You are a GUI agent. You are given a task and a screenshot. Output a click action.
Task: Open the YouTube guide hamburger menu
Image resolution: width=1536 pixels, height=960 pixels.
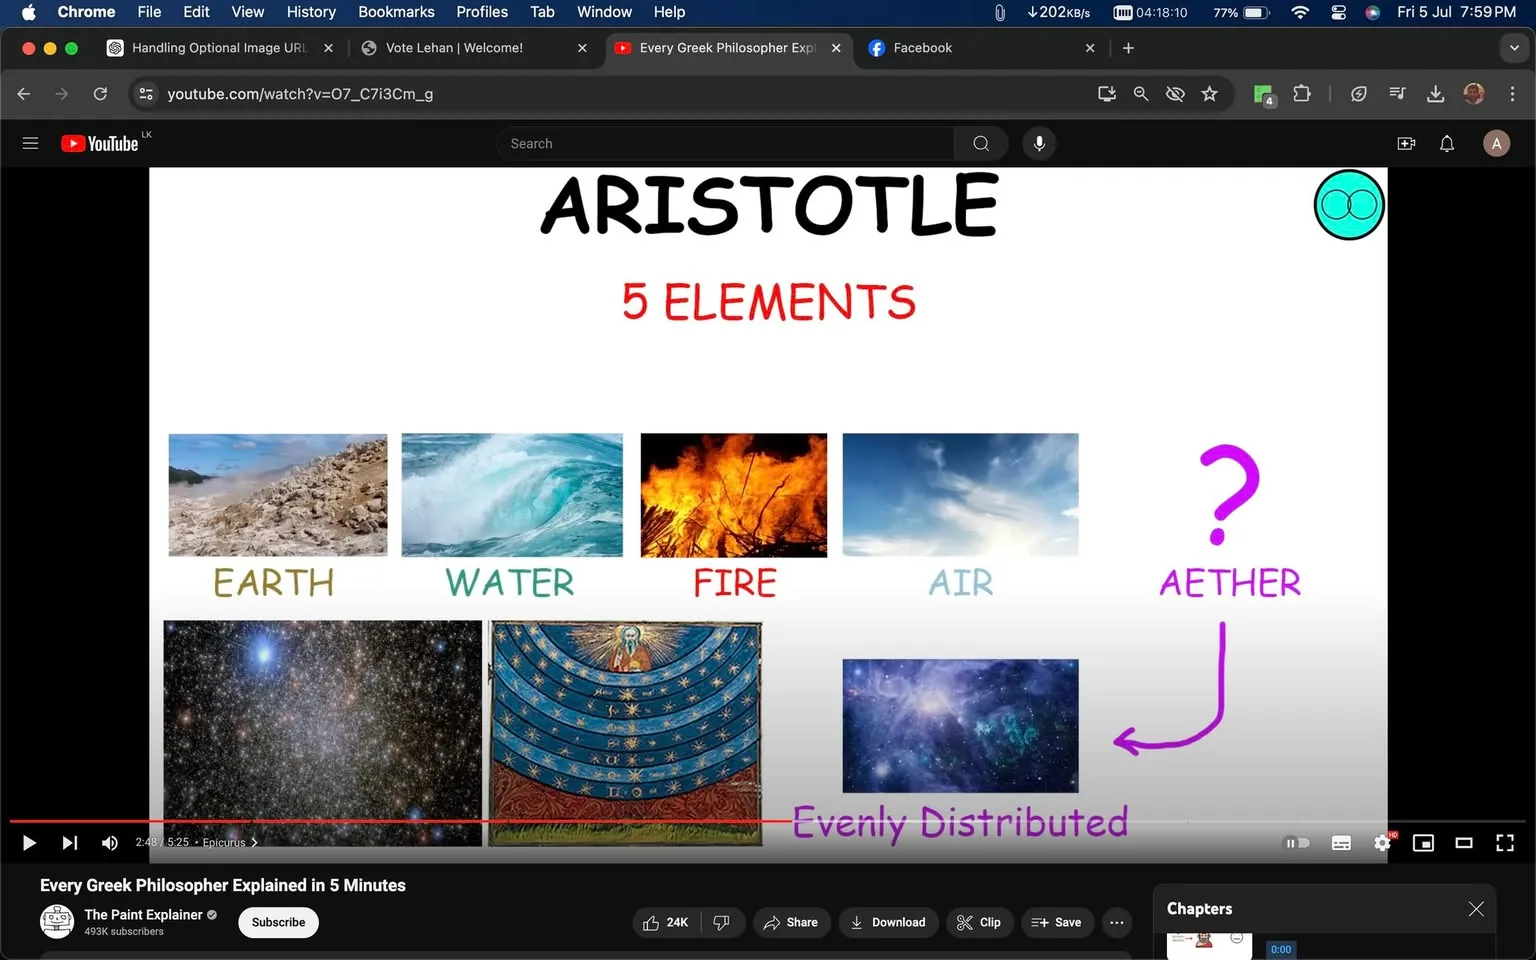pyautogui.click(x=30, y=143)
